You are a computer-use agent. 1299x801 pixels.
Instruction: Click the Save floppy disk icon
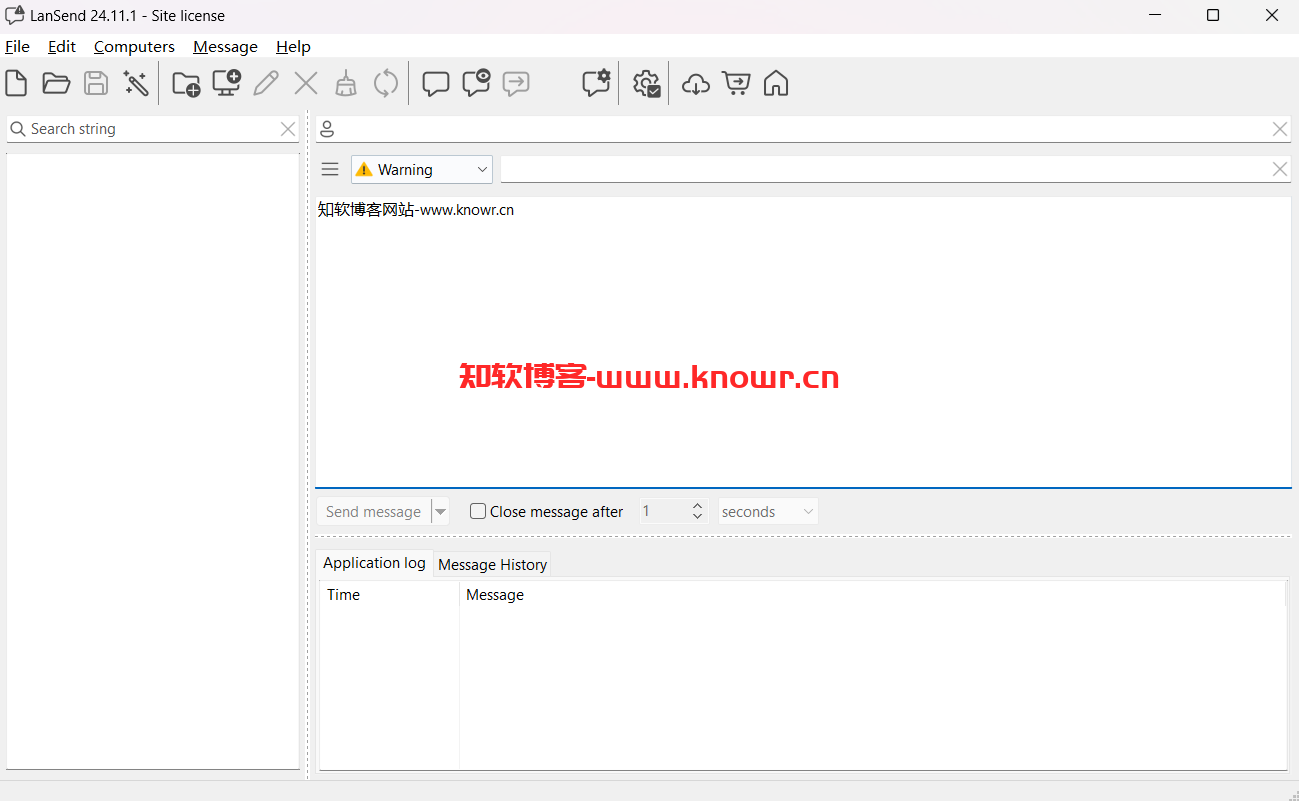tap(96, 83)
